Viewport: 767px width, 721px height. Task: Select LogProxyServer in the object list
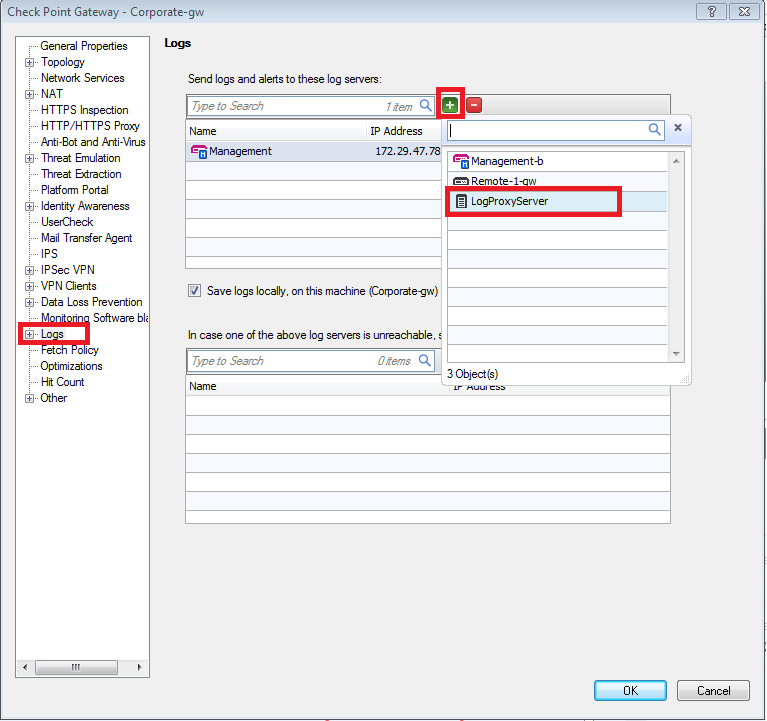click(557, 201)
